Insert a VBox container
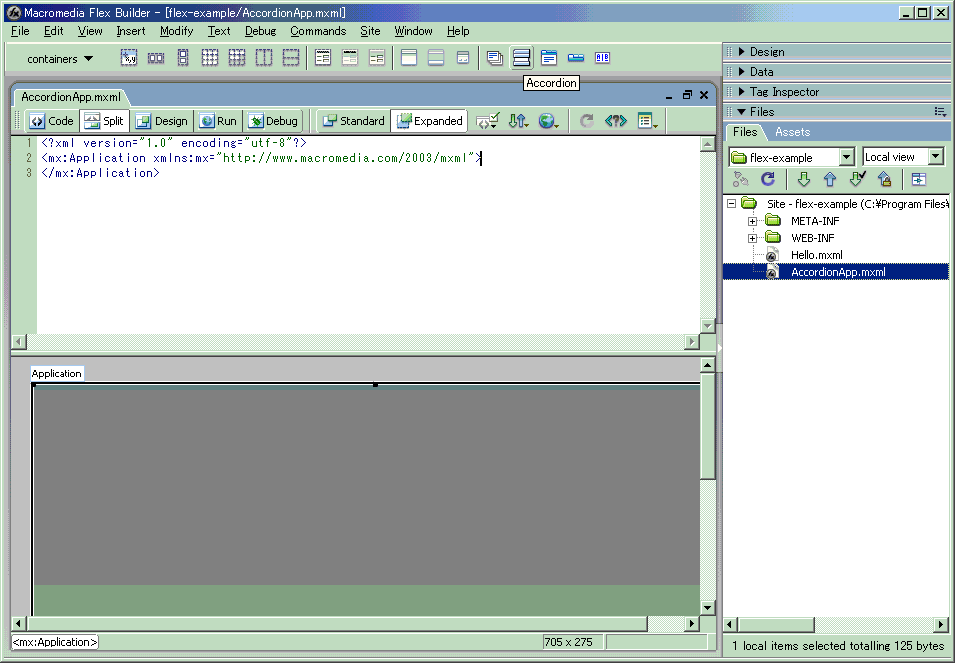This screenshot has height=663, width=955. click(183, 58)
